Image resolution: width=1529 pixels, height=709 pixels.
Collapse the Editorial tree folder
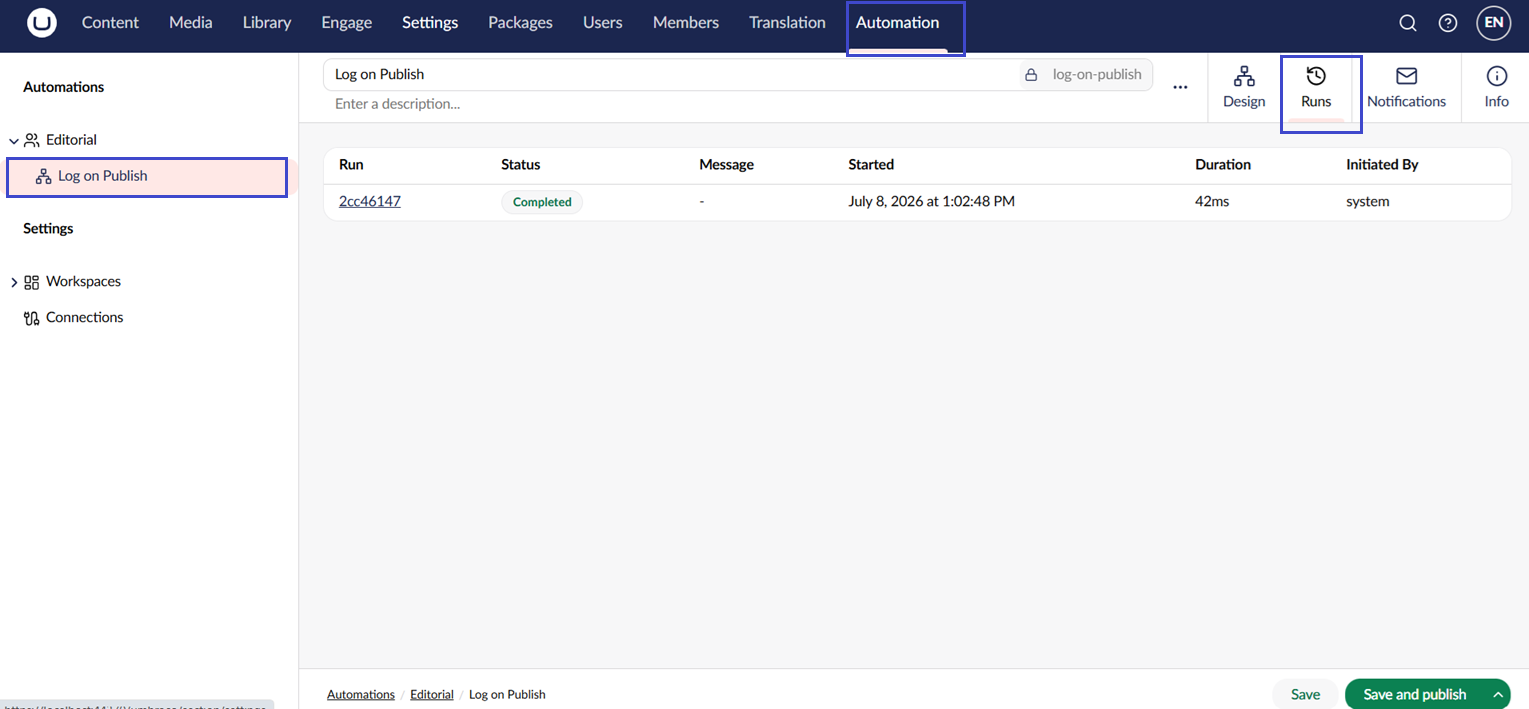click(14, 141)
